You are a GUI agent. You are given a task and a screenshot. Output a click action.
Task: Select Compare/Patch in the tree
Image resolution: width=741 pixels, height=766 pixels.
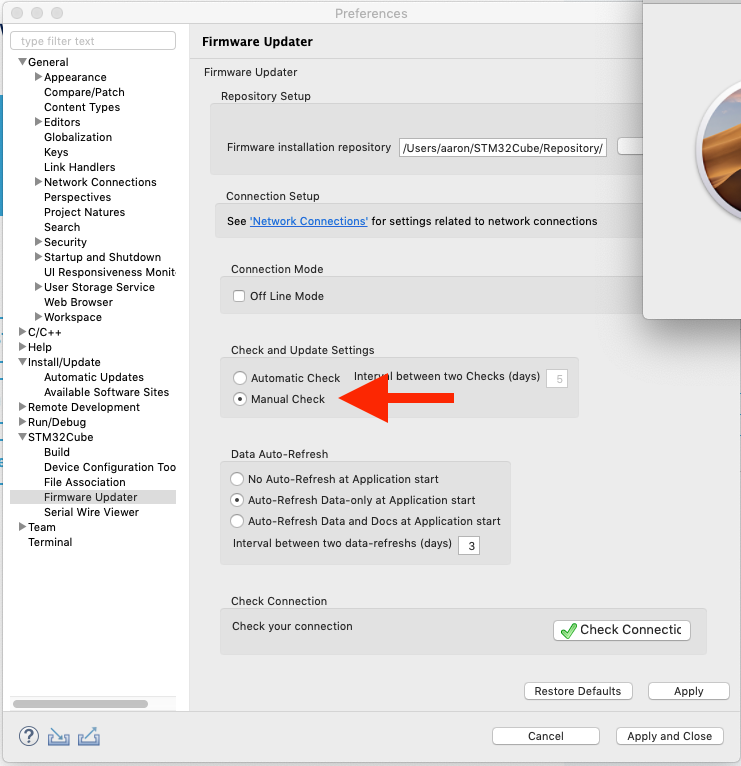click(84, 92)
